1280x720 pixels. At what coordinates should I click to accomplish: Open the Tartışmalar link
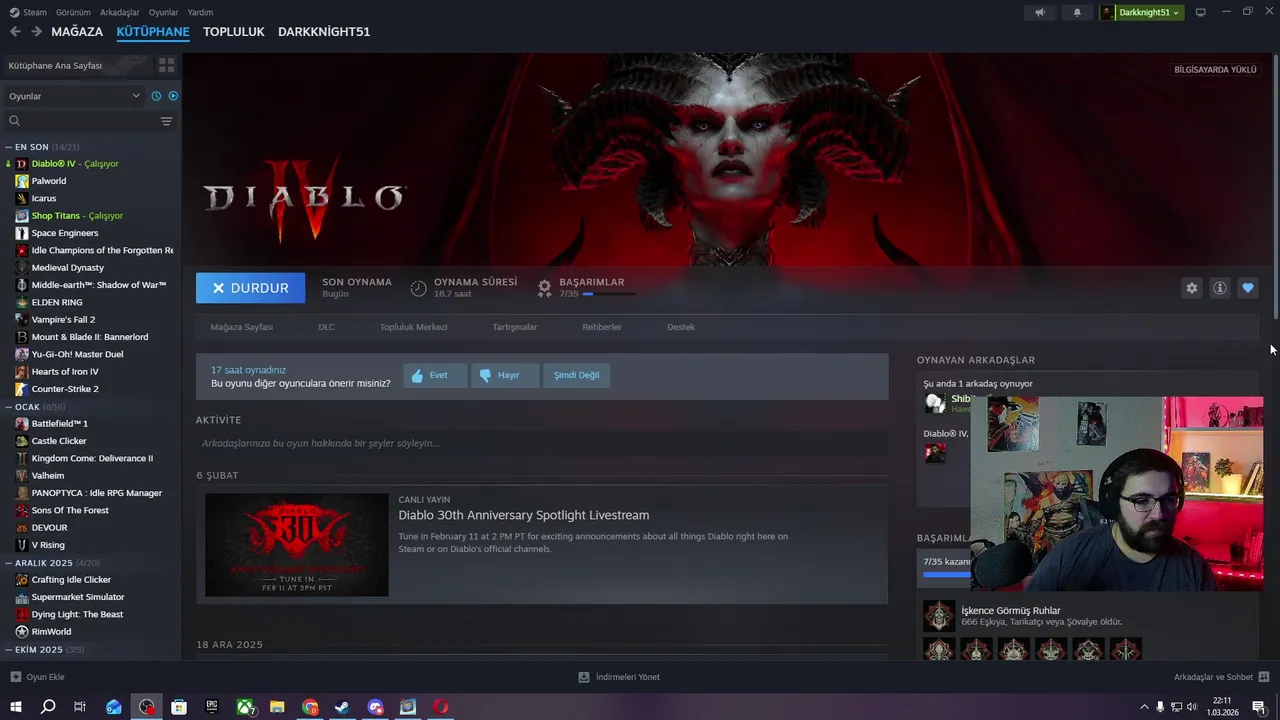(515, 327)
